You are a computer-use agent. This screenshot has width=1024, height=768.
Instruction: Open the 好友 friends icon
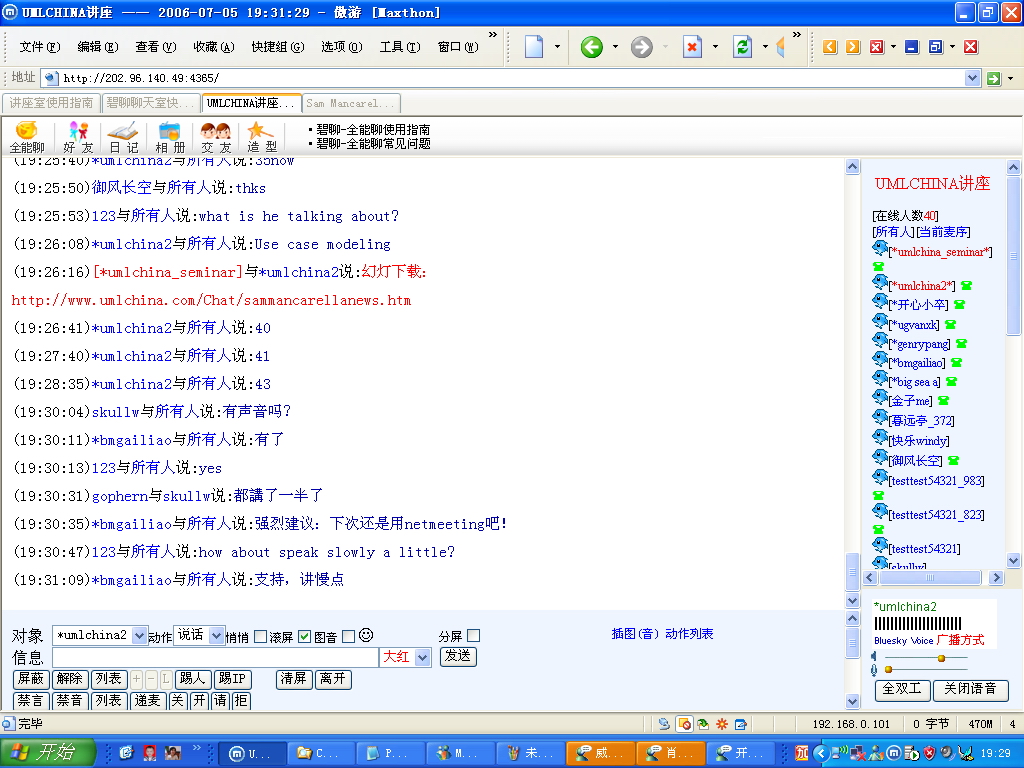click(78, 137)
